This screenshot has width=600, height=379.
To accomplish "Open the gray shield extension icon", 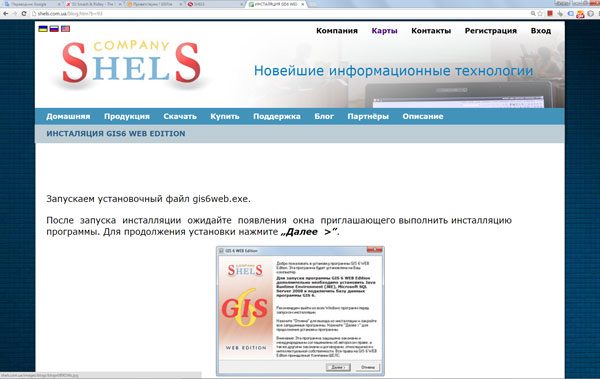I will (x=590, y=13).
